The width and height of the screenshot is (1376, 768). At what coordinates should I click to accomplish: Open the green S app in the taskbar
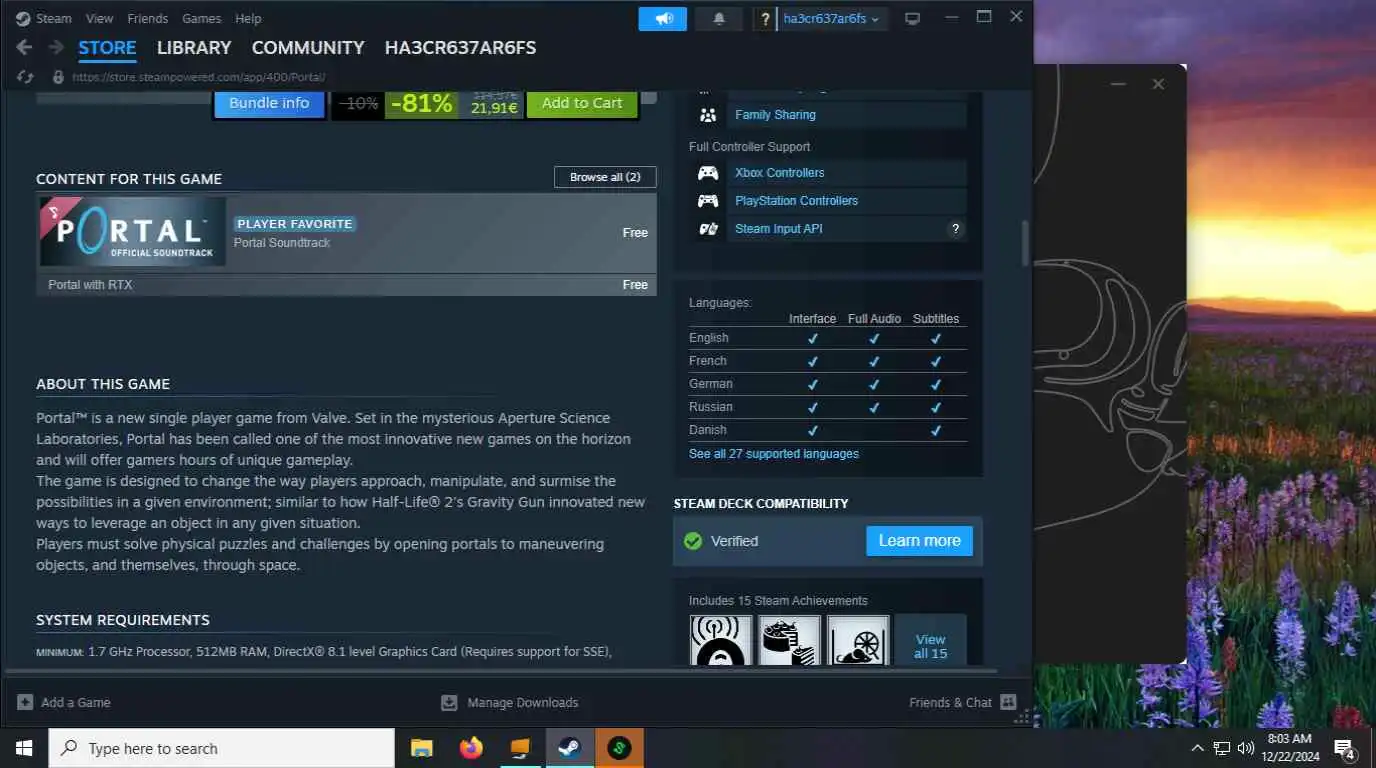pyautogui.click(x=619, y=748)
